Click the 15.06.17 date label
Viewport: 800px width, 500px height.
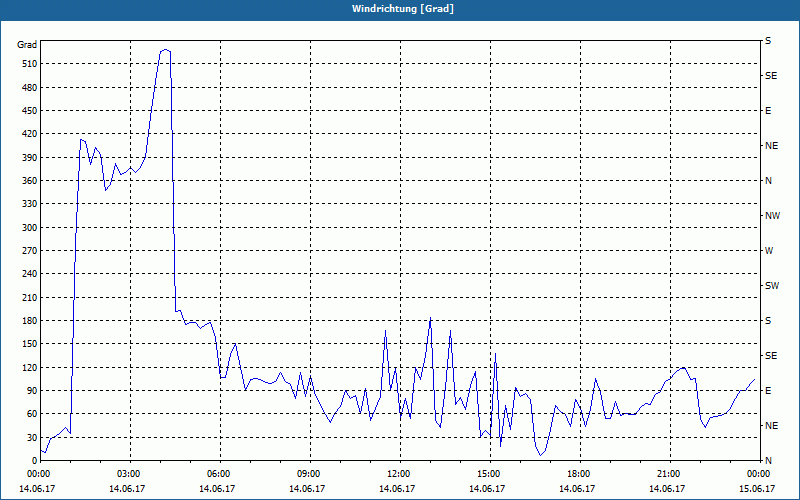click(x=757, y=489)
